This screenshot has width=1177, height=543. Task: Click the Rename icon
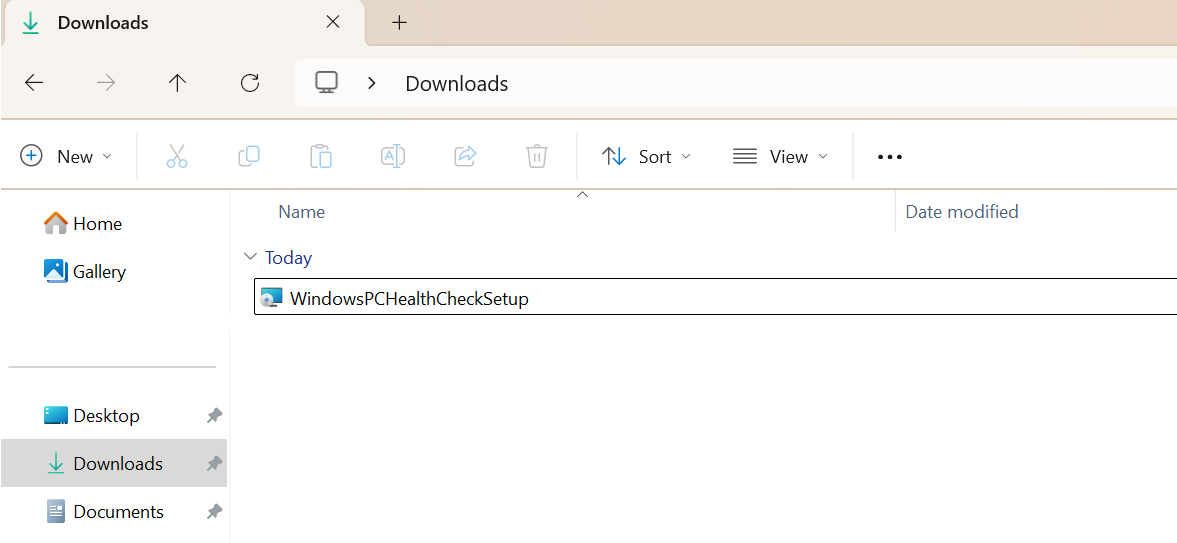coord(393,156)
